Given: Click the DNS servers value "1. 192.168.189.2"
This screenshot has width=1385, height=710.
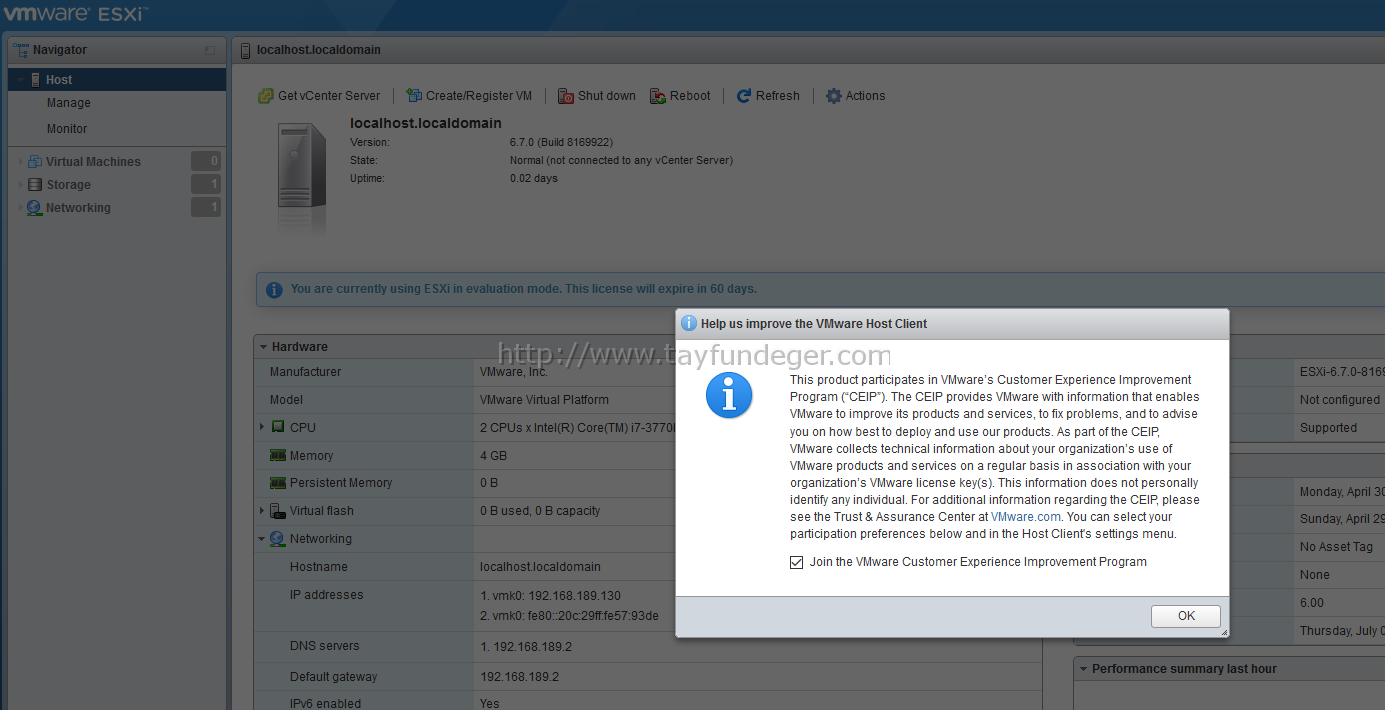Looking at the screenshot, I should click(526, 647).
